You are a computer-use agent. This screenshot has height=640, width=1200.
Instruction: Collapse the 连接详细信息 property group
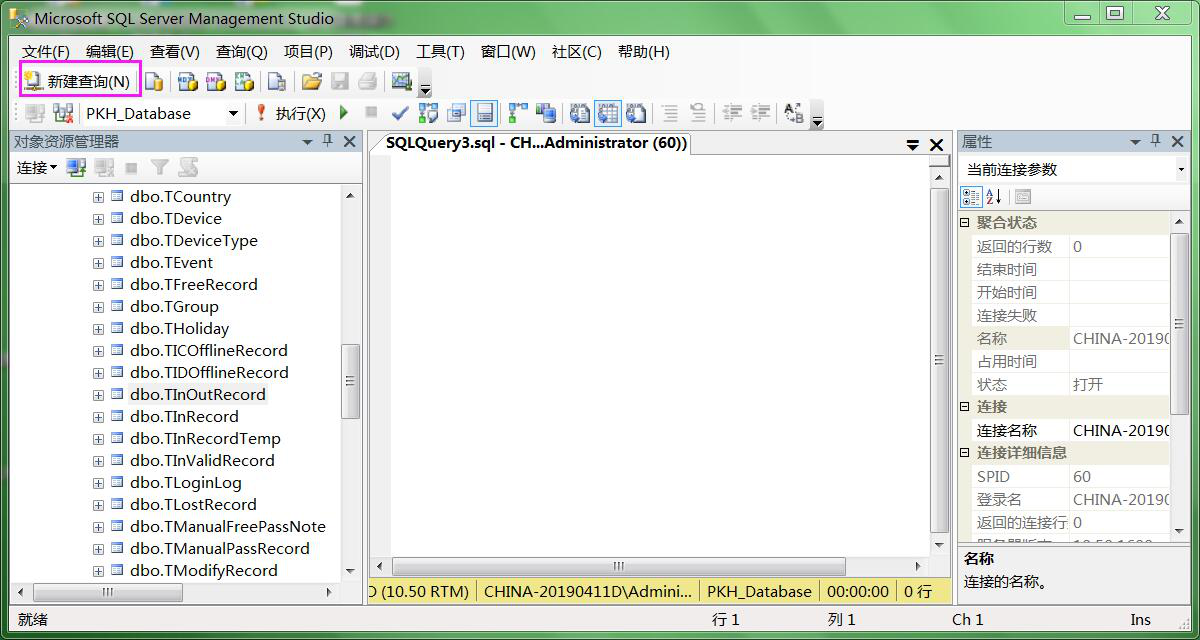(x=965, y=453)
